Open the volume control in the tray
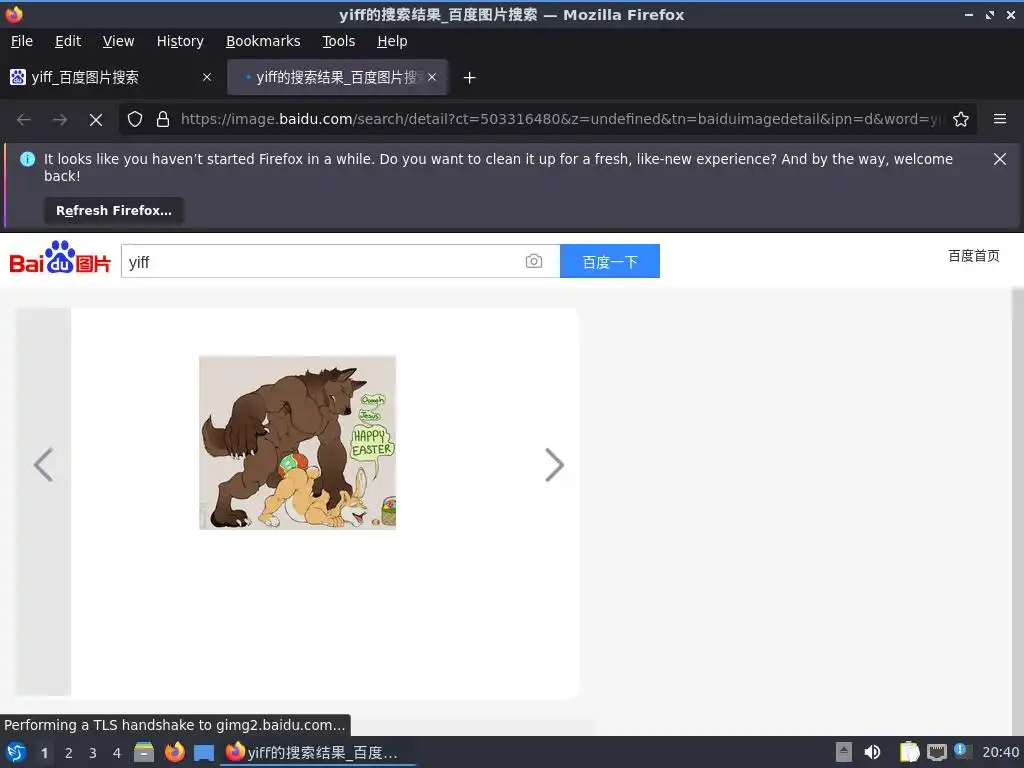This screenshot has width=1024, height=768. click(x=872, y=752)
